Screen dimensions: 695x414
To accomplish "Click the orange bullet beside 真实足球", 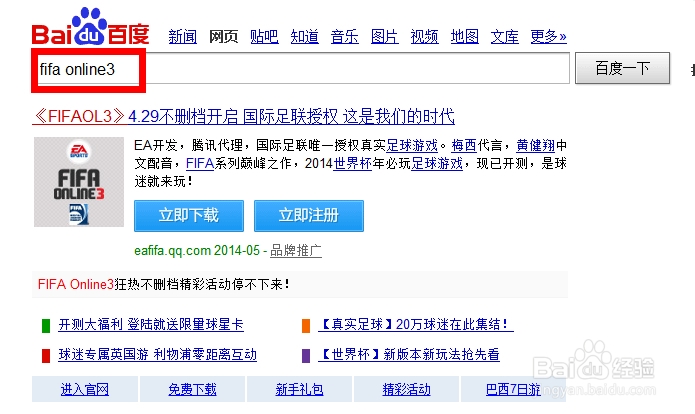I will (306, 326).
